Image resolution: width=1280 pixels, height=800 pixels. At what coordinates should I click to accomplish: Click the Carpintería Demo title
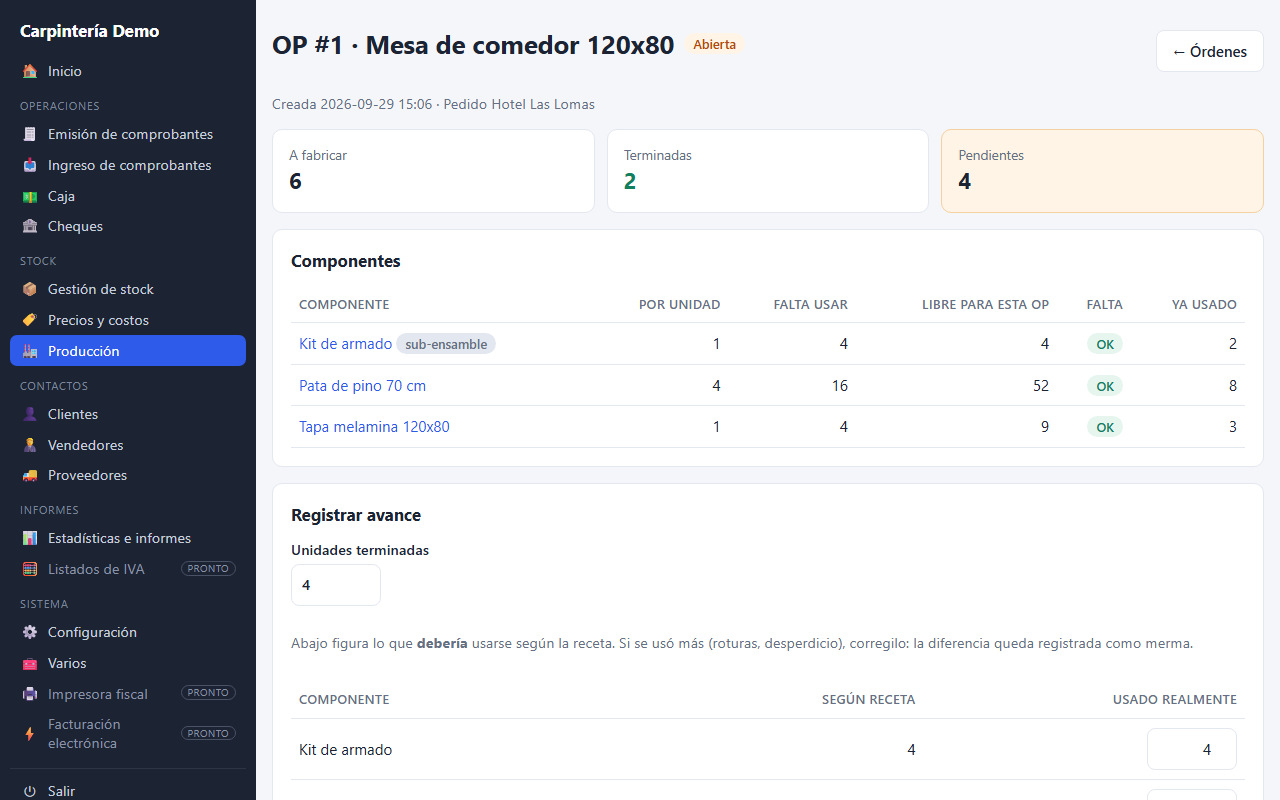pyautogui.click(x=89, y=31)
